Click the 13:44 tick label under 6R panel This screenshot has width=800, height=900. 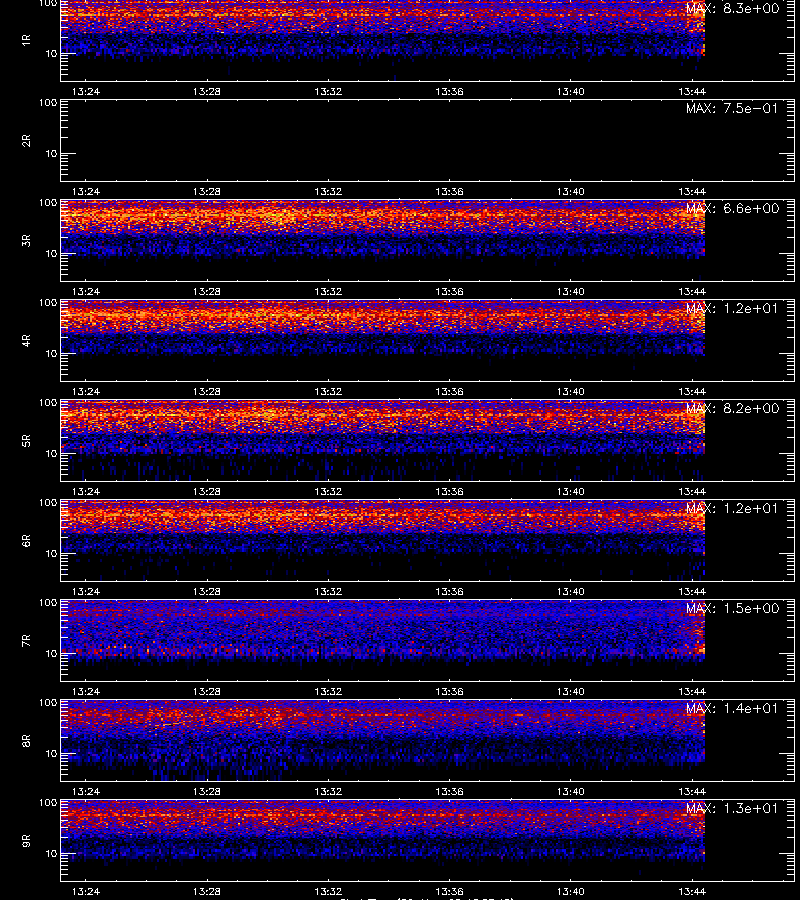[x=692, y=591]
